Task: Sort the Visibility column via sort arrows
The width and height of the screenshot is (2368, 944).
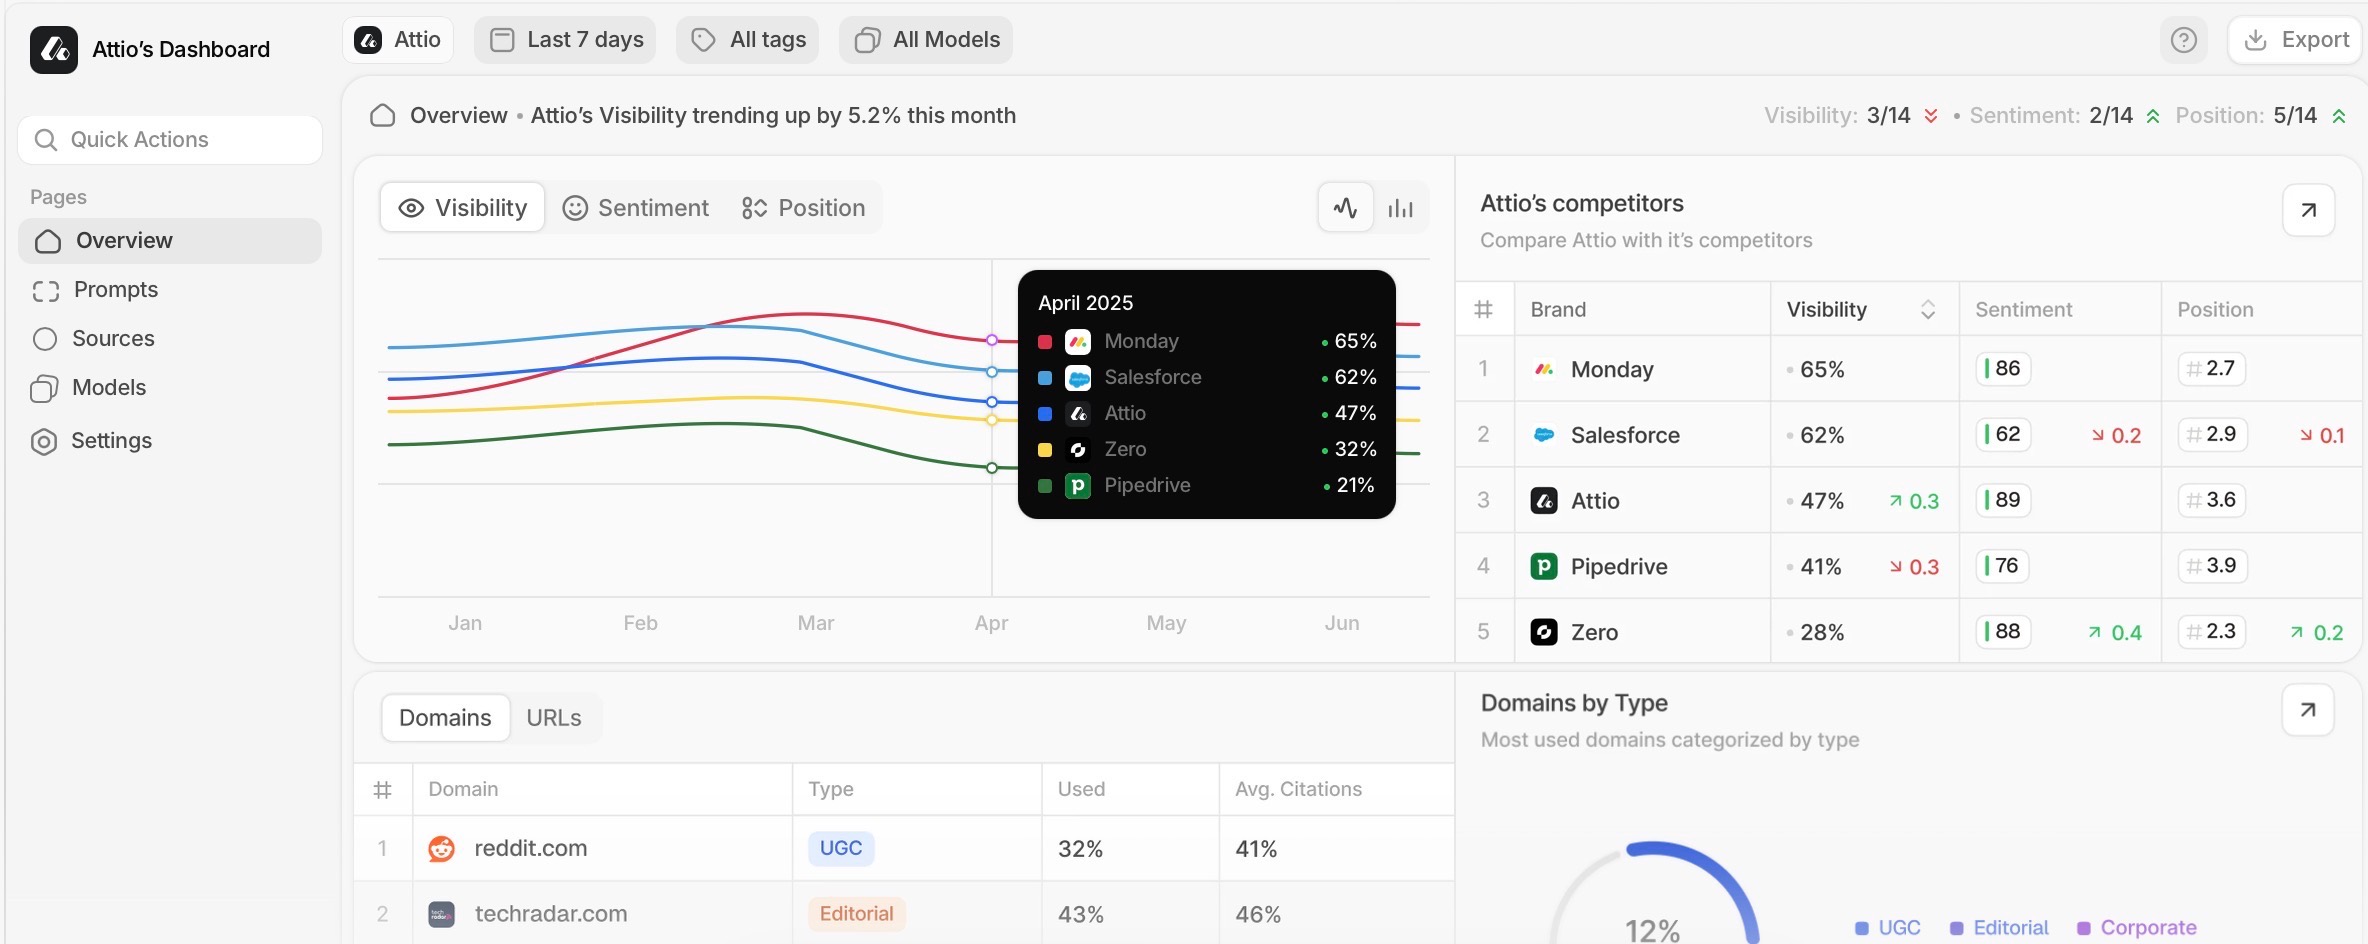Action: [x=1928, y=310]
